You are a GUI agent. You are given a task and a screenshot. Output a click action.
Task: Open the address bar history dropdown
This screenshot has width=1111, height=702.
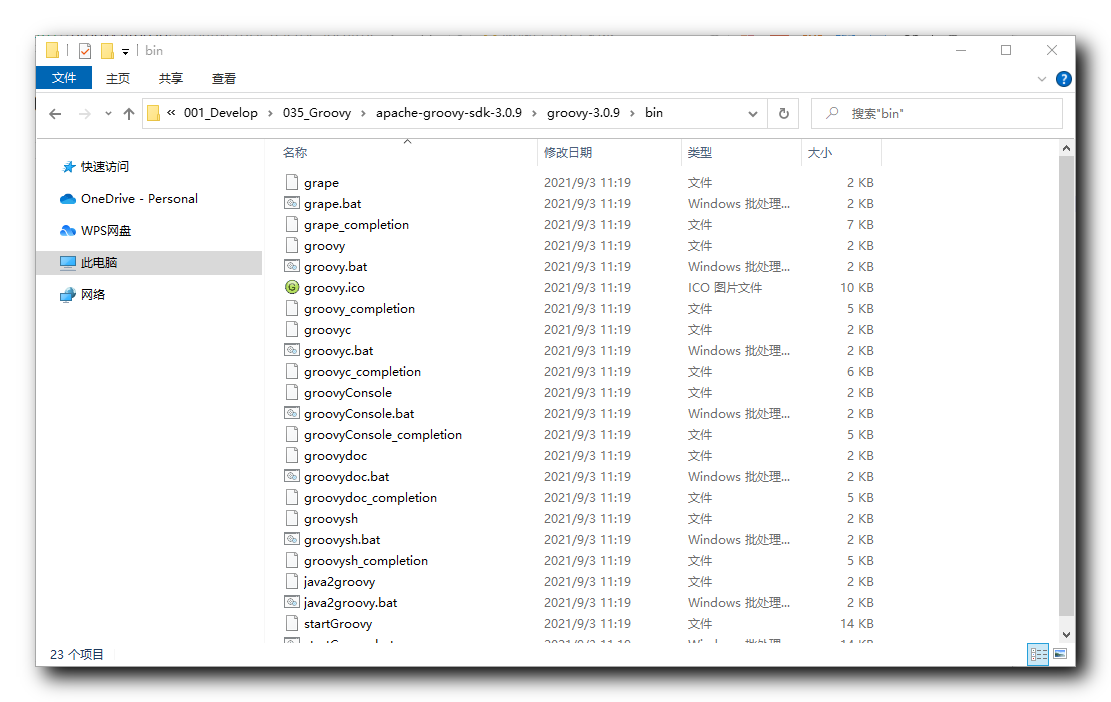pyautogui.click(x=753, y=113)
